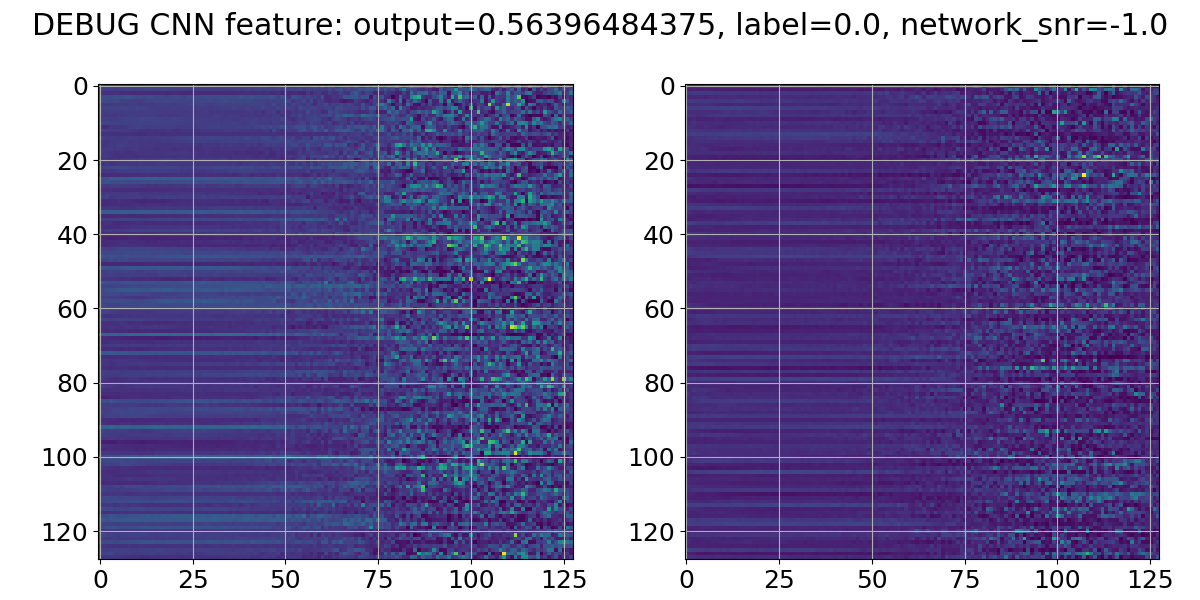Viewport: 1200px width, 600px height.
Task: Click x-axis label 125 on left plot
Action: click(563, 579)
